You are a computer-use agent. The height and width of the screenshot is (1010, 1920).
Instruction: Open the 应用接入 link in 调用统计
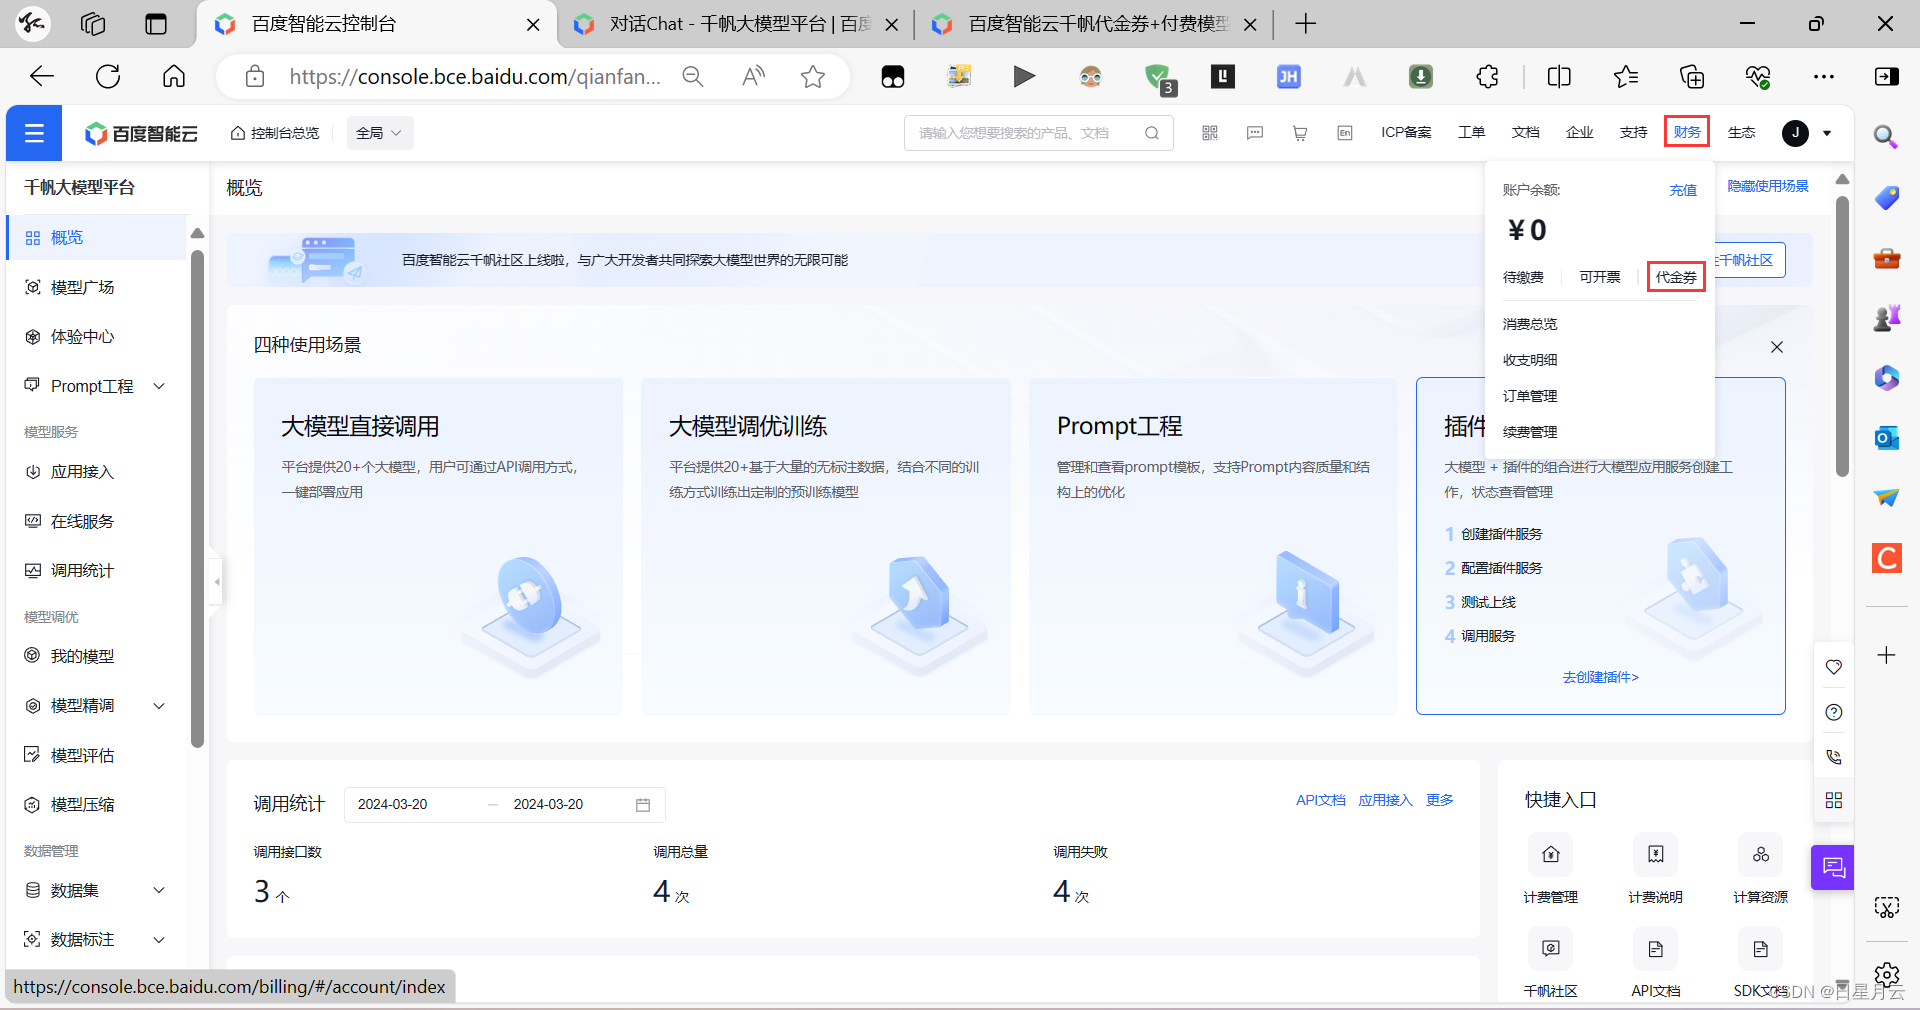tap(1385, 800)
